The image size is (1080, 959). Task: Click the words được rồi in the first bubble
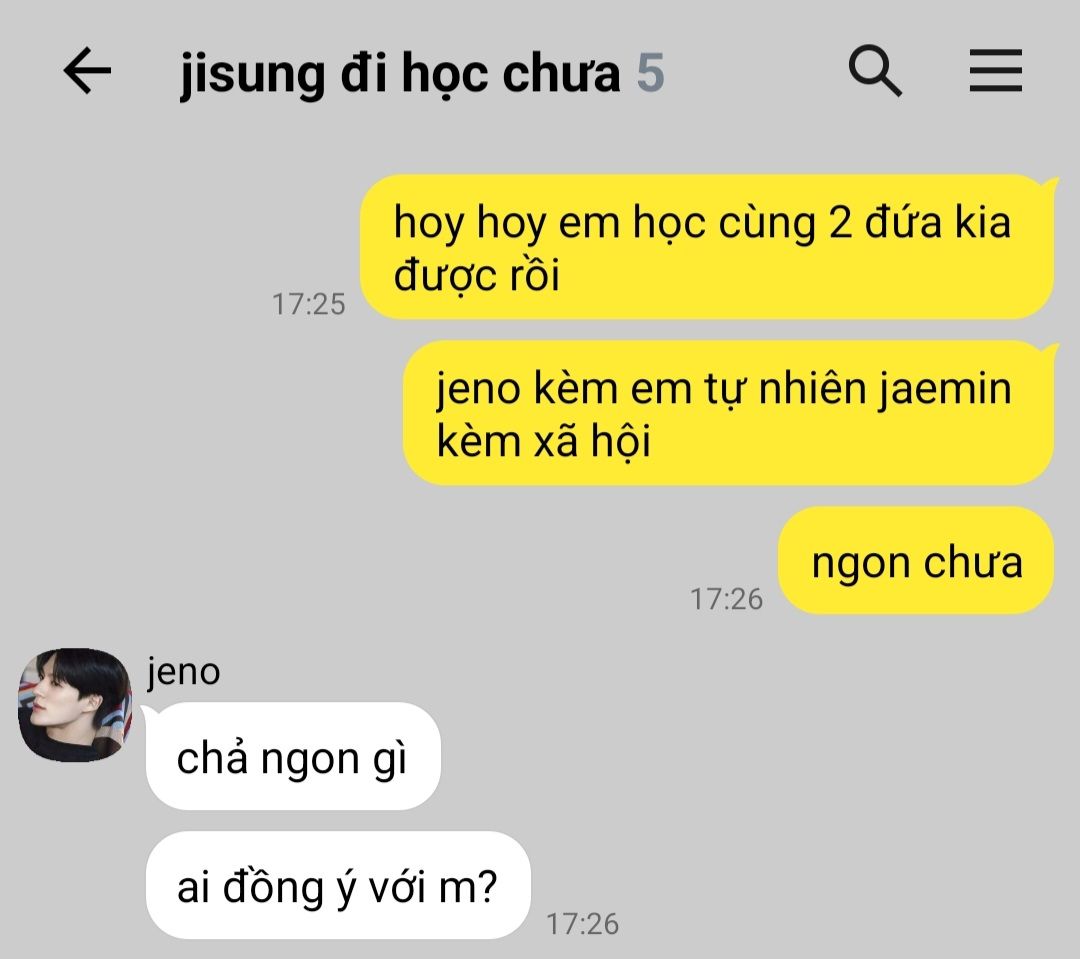pos(477,276)
